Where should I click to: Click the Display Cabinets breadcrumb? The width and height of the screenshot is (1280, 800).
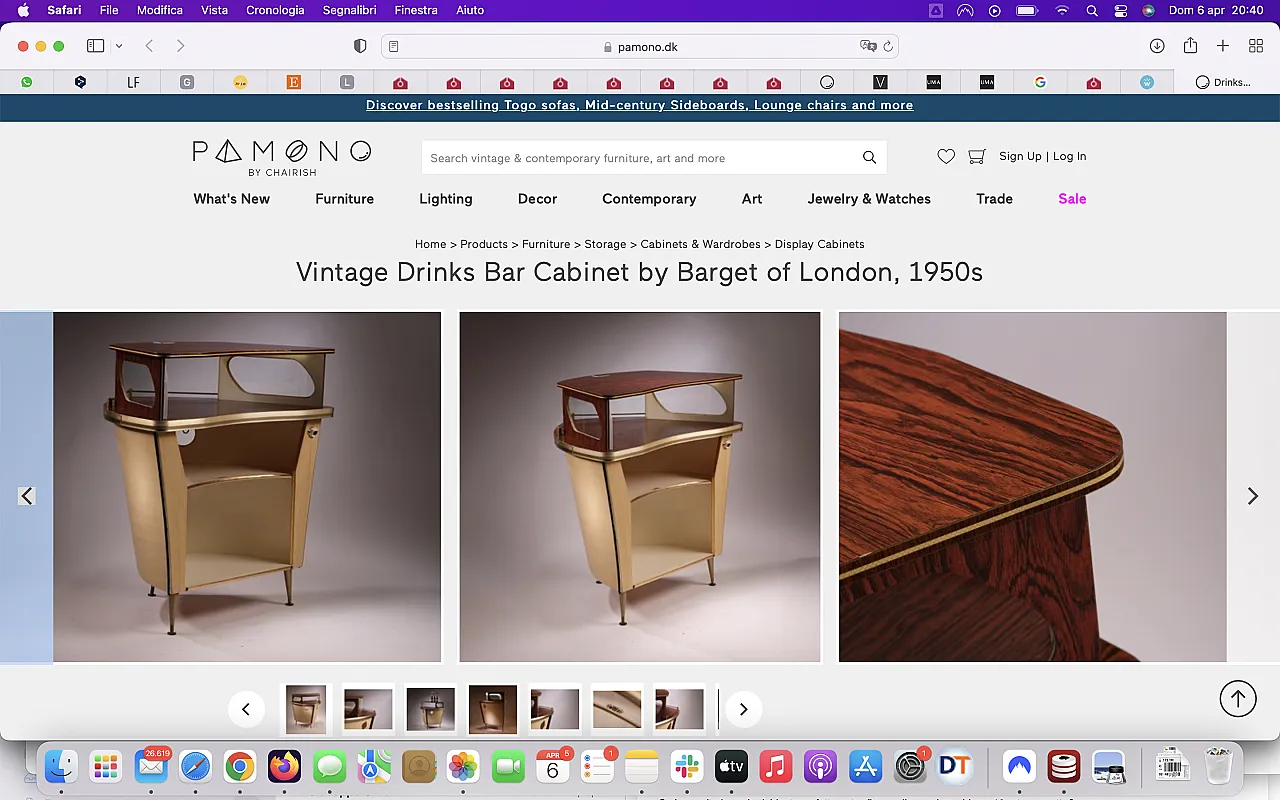click(820, 244)
